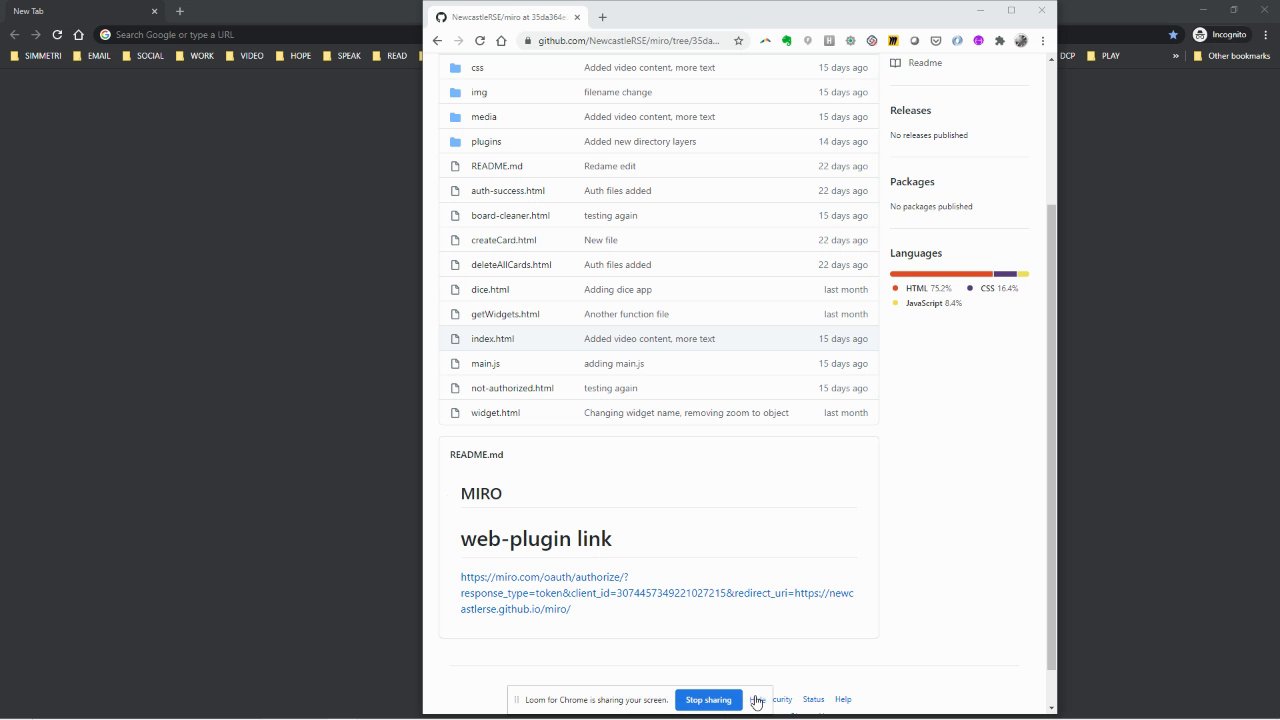The width and height of the screenshot is (1280, 720).
Task: Go back in the GitHub window
Action: [x=437, y=41]
